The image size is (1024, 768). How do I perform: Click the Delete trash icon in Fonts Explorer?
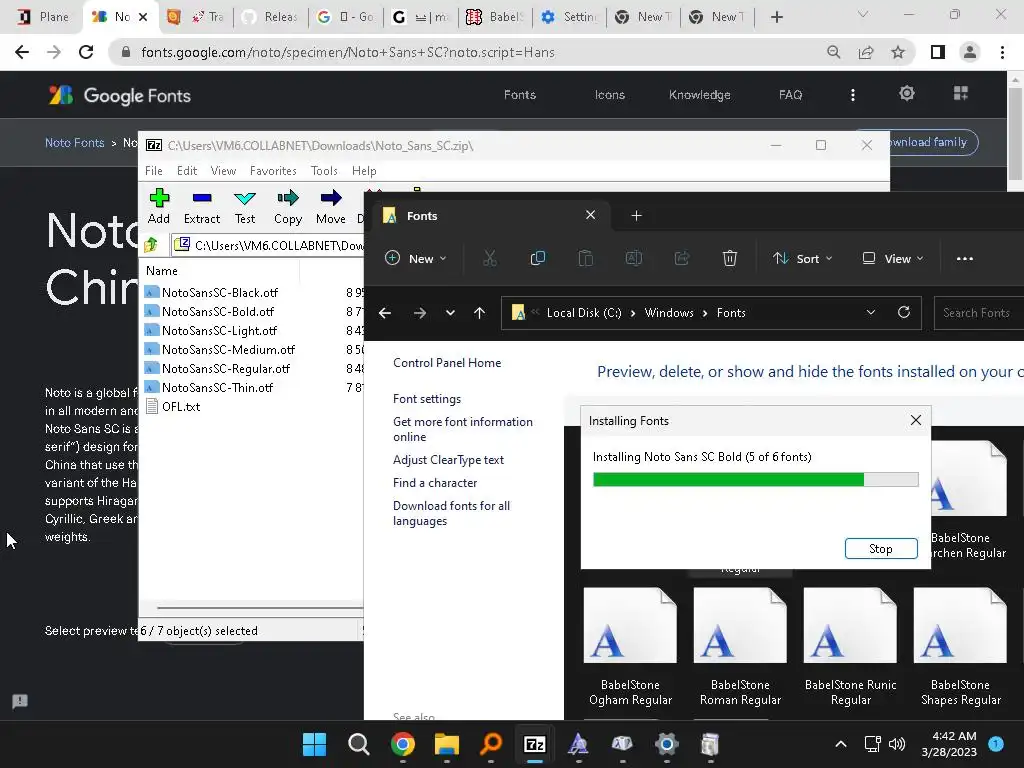coord(729,259)
